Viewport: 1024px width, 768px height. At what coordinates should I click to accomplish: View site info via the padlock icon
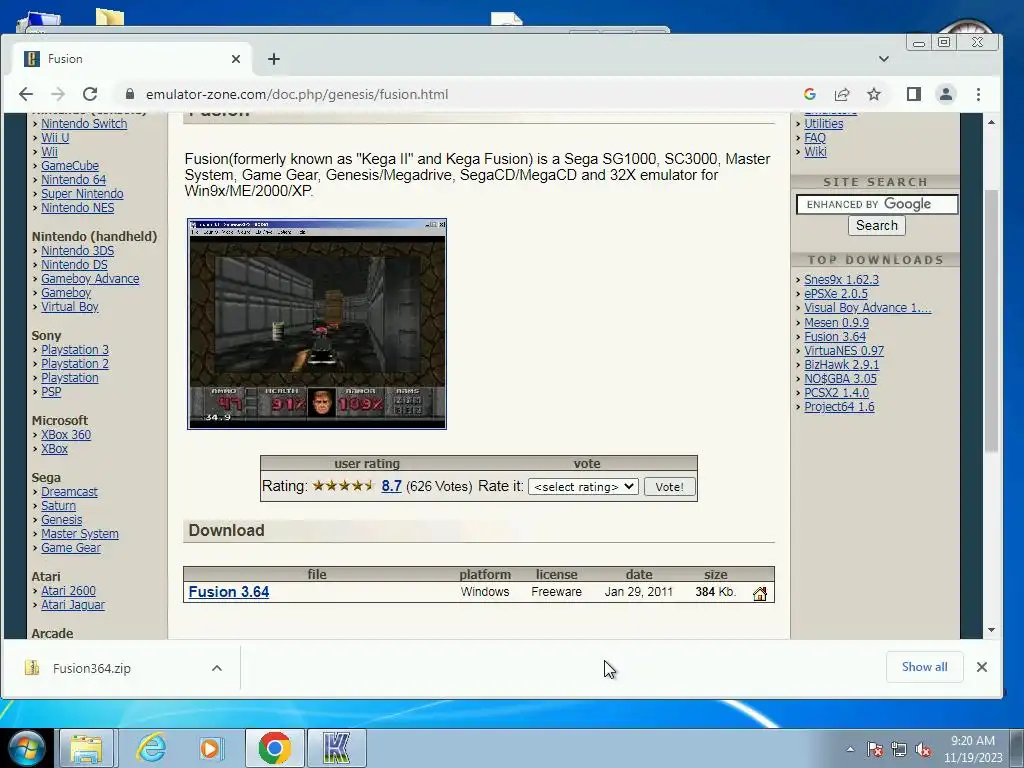[130, 94]
